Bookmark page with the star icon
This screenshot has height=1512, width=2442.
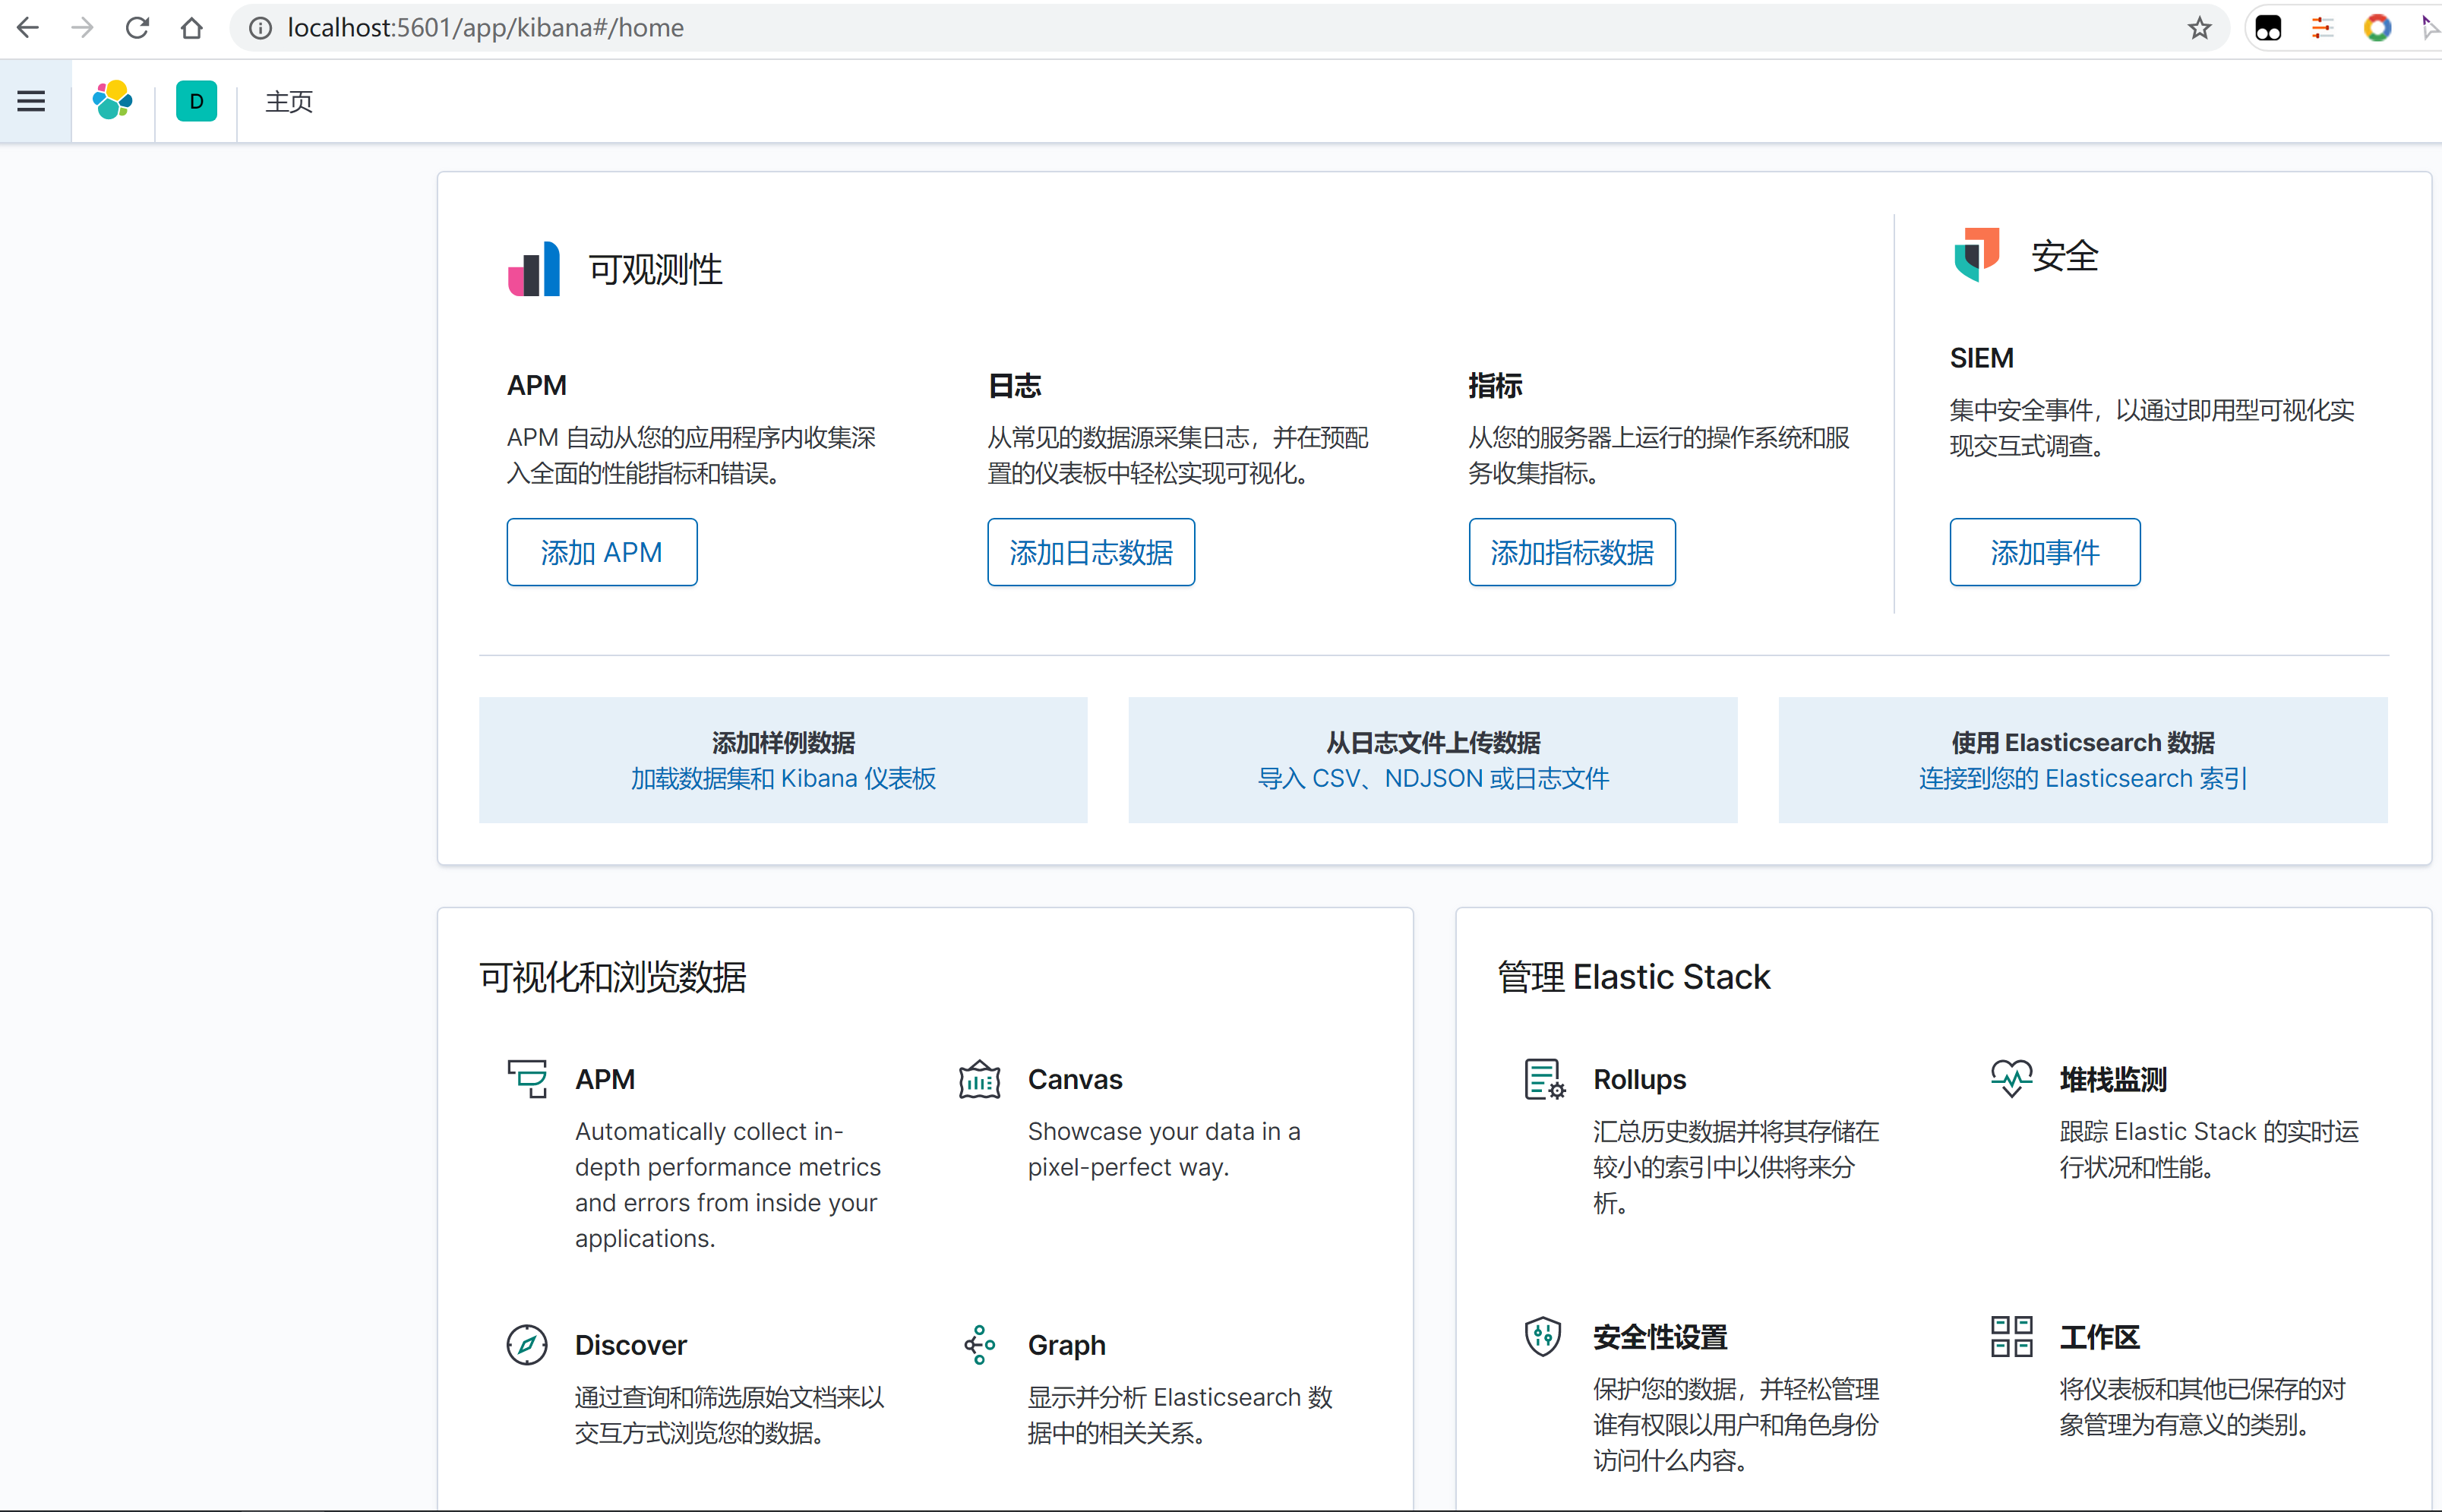(x=2199, y=28)
